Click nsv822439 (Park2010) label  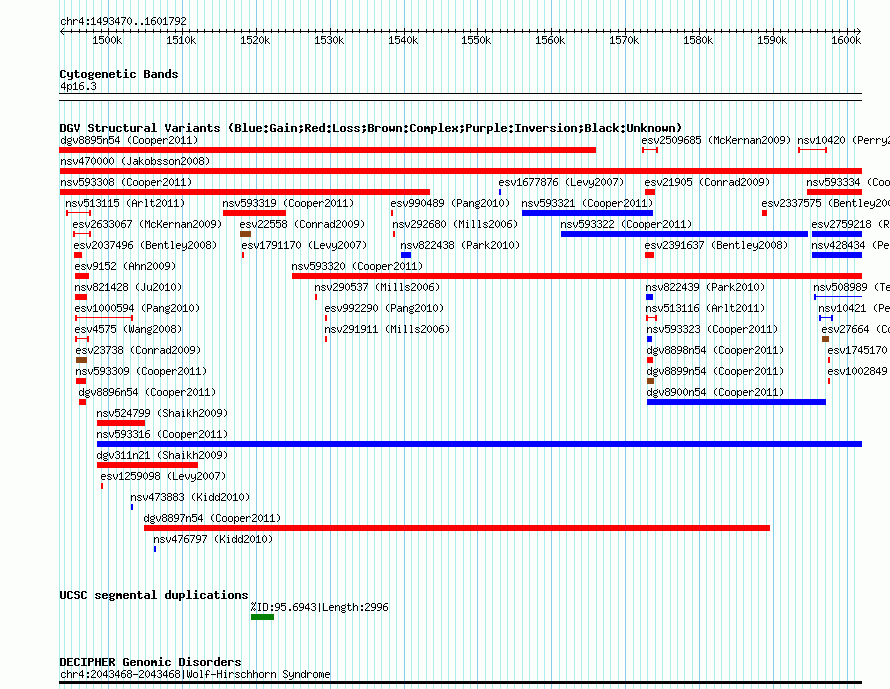click(706, 287)
